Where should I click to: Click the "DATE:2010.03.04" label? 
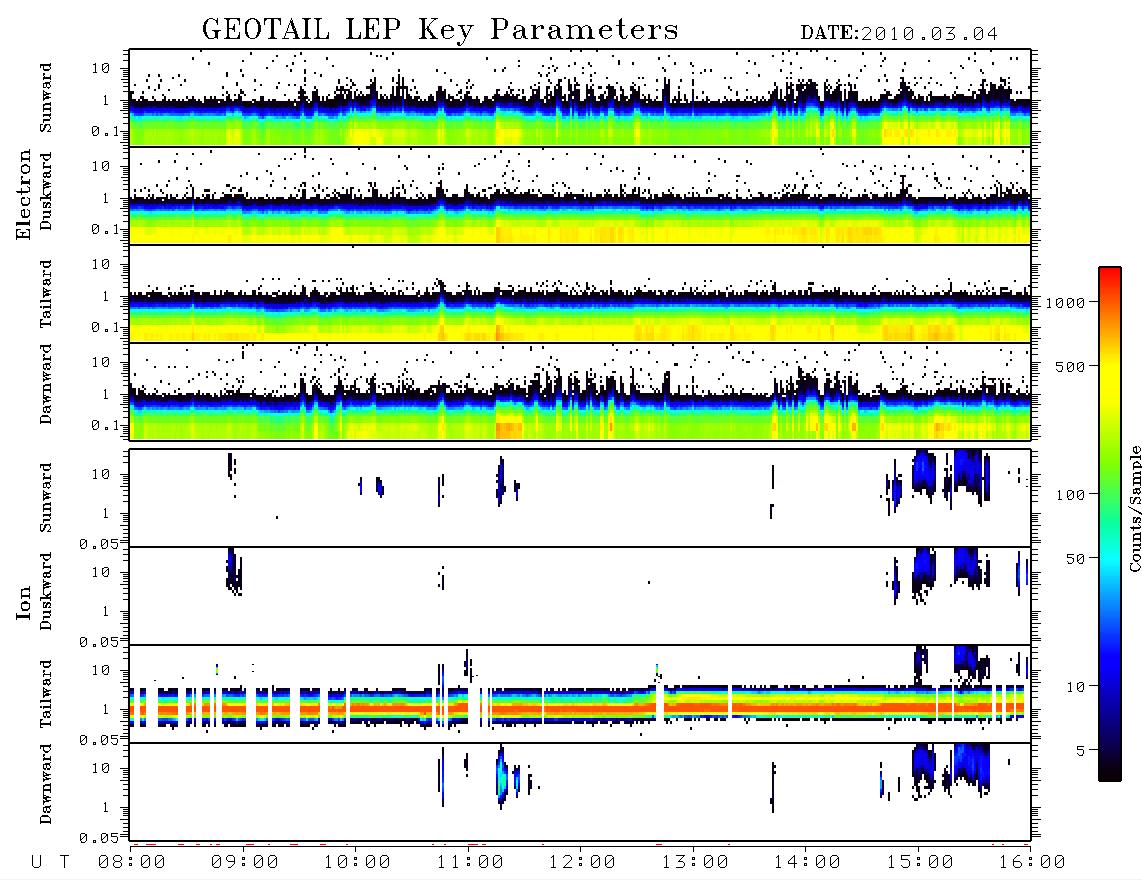[899, 34]
